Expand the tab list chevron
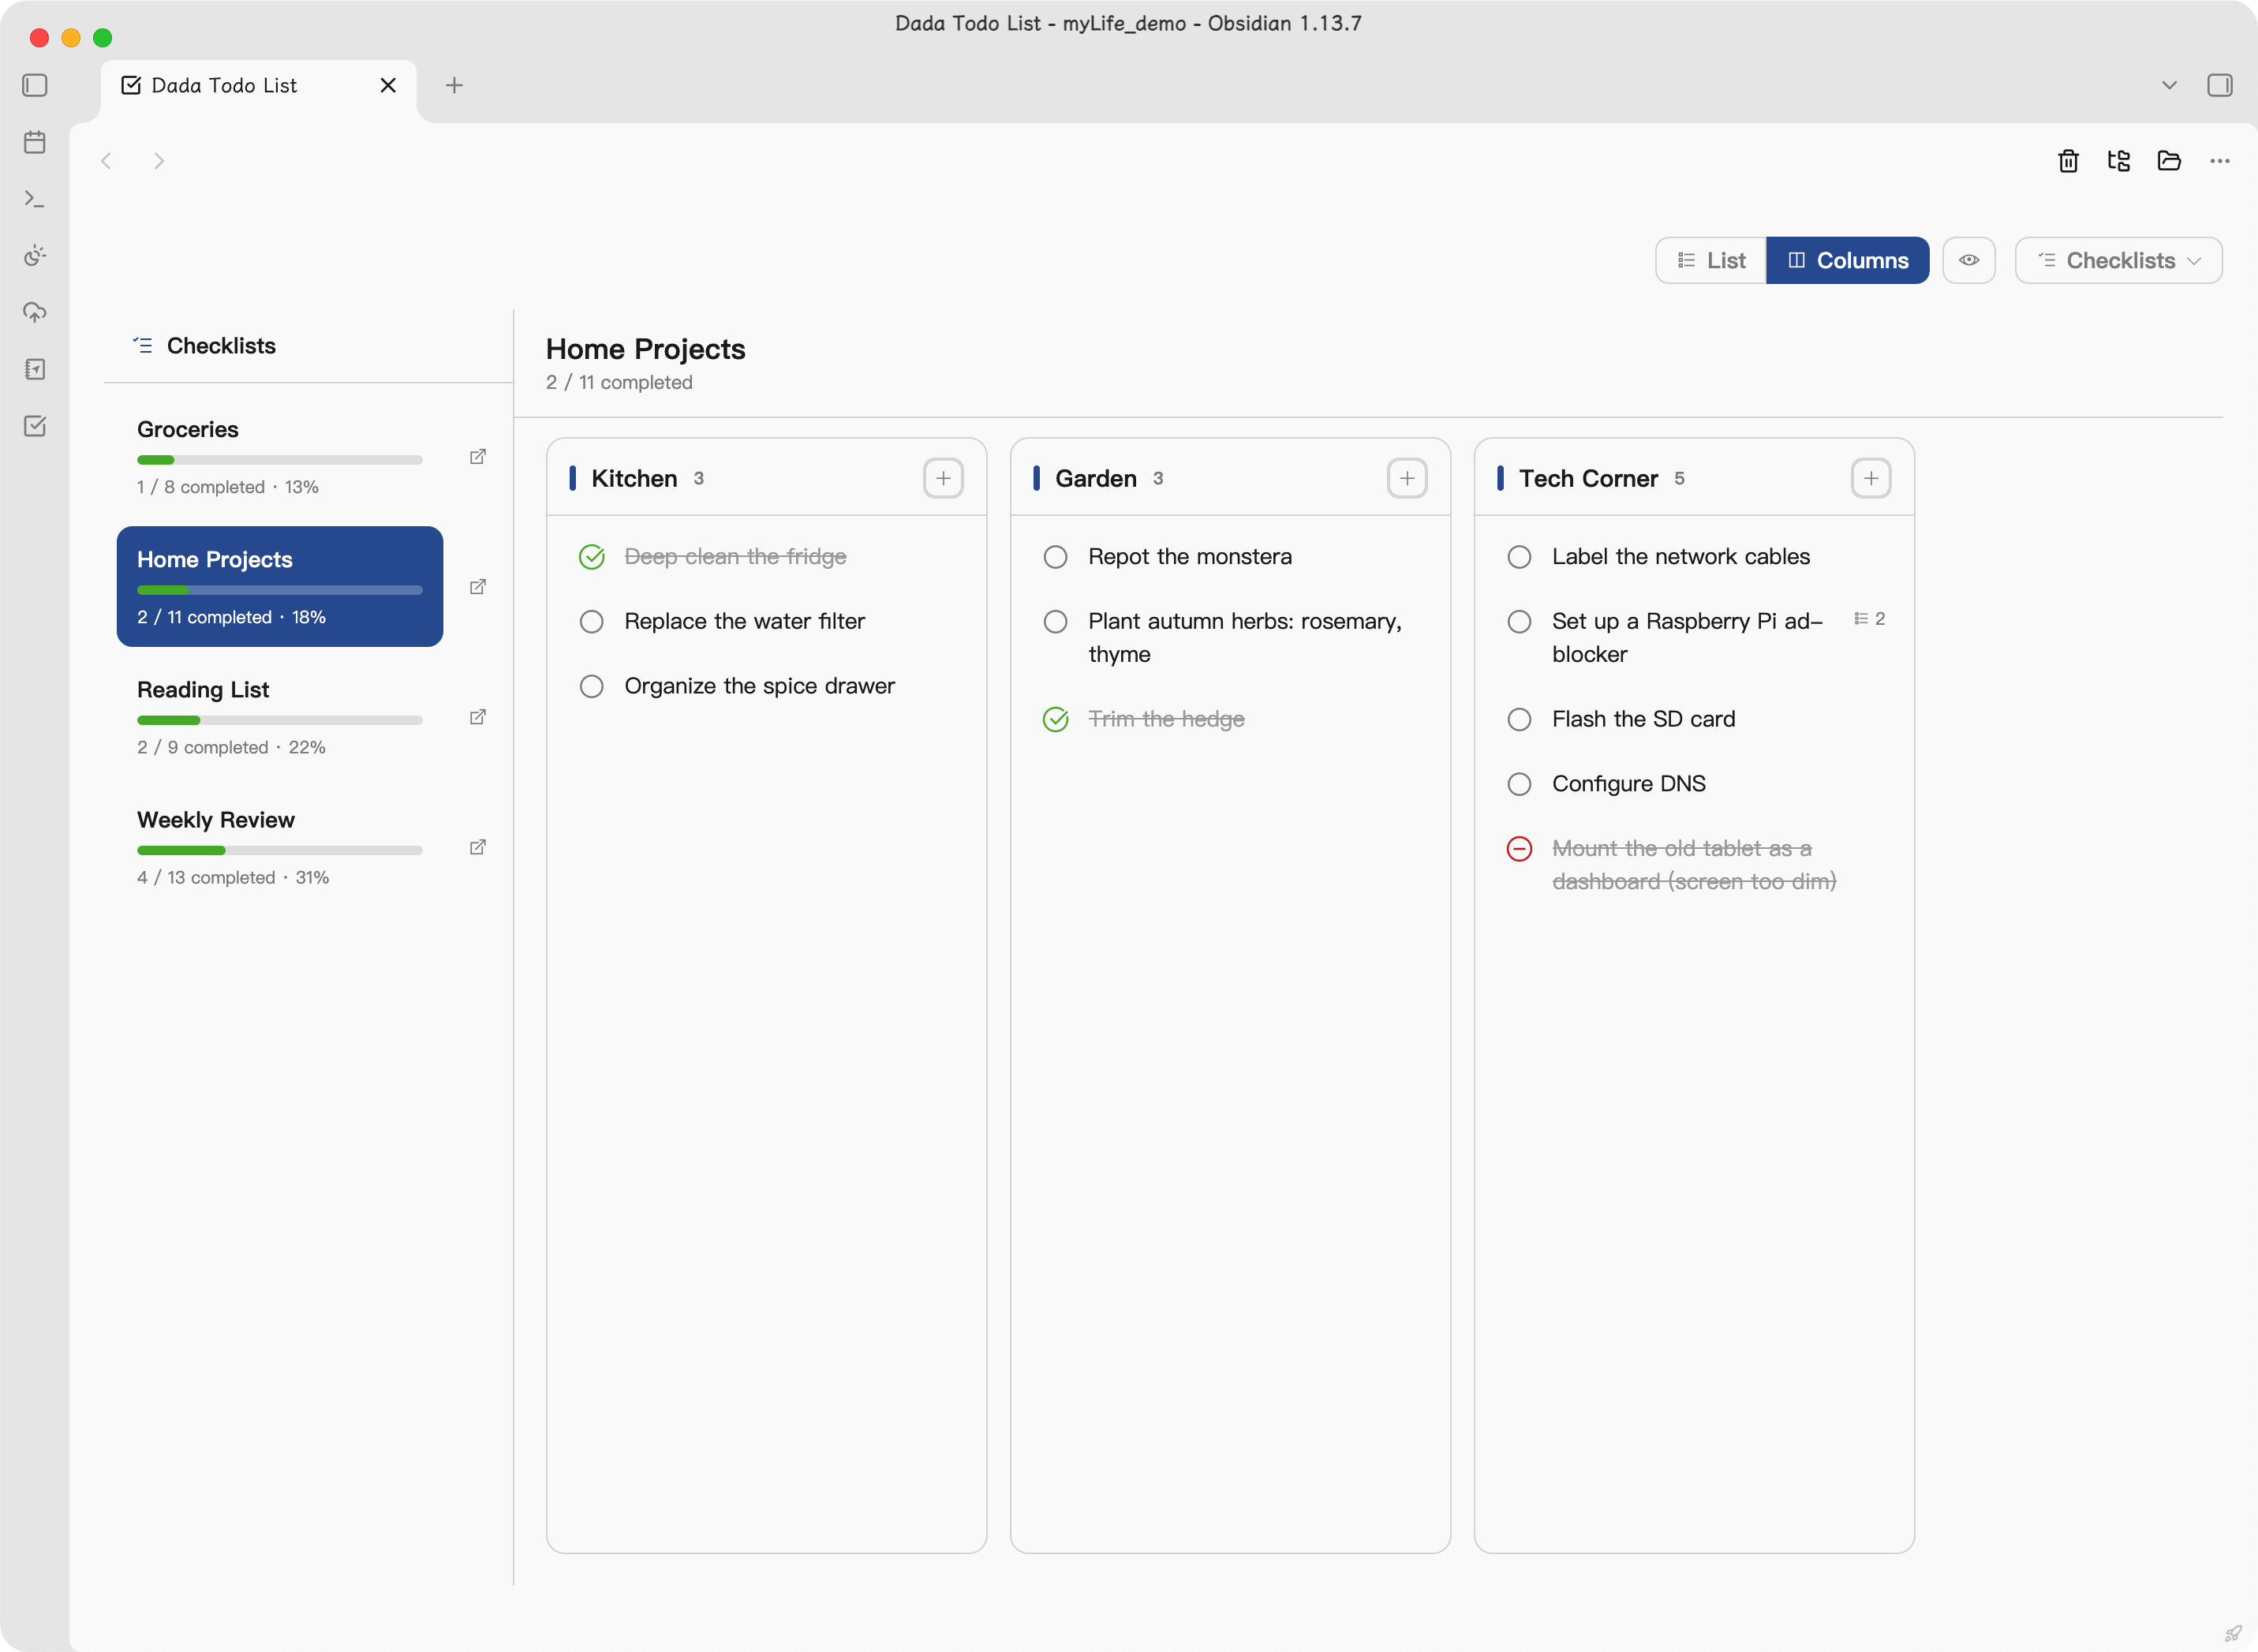The width and height of the screenshot is (2258, 1652). (2169, 85)
